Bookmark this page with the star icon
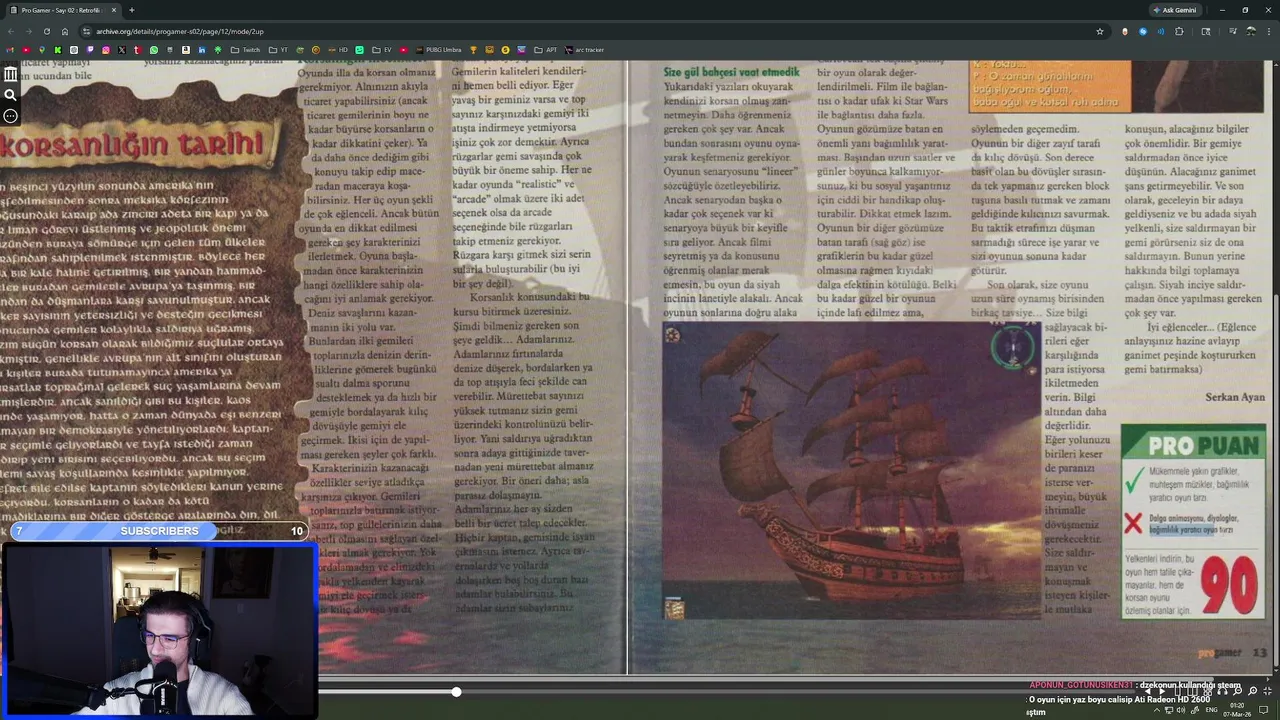This screenshot has height=720, width=1280. [1100, 31]
